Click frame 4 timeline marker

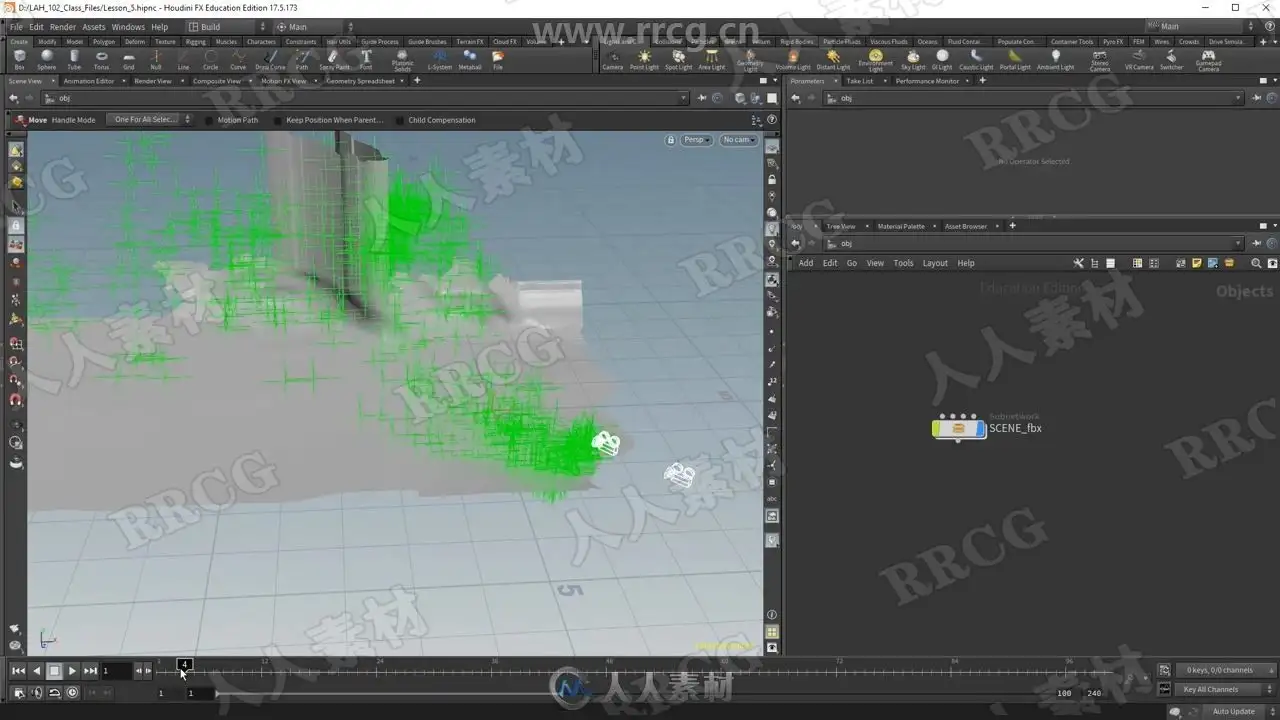pos(184,664)
